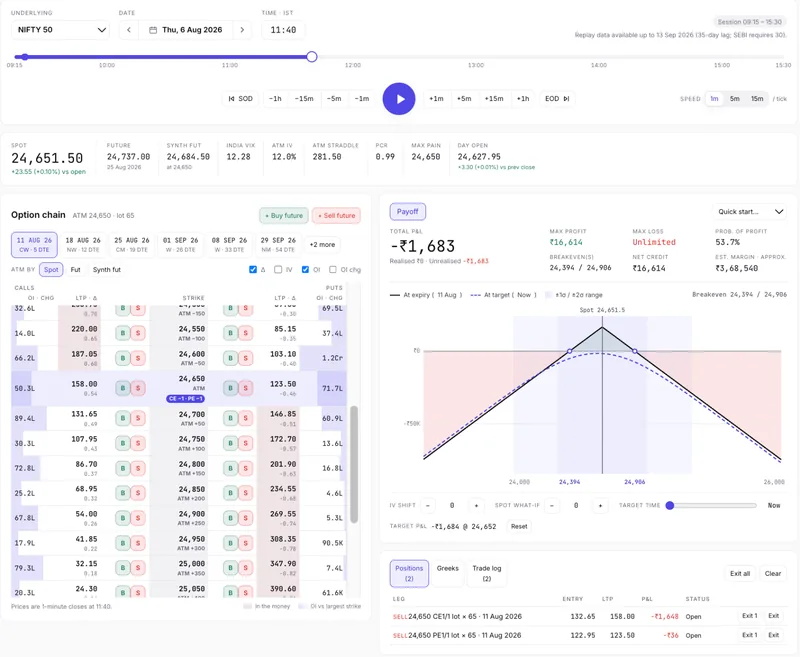Screen dimensions: 800x657
Task: Open the date picker Thu, 6 Aug 2026
Action: [186, 30]
